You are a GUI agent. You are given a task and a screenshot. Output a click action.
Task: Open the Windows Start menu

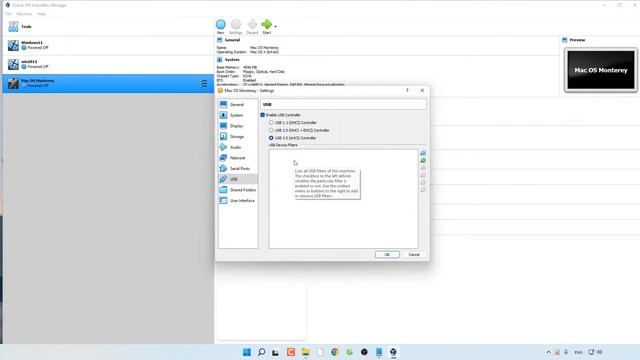[x=247, y=352]
